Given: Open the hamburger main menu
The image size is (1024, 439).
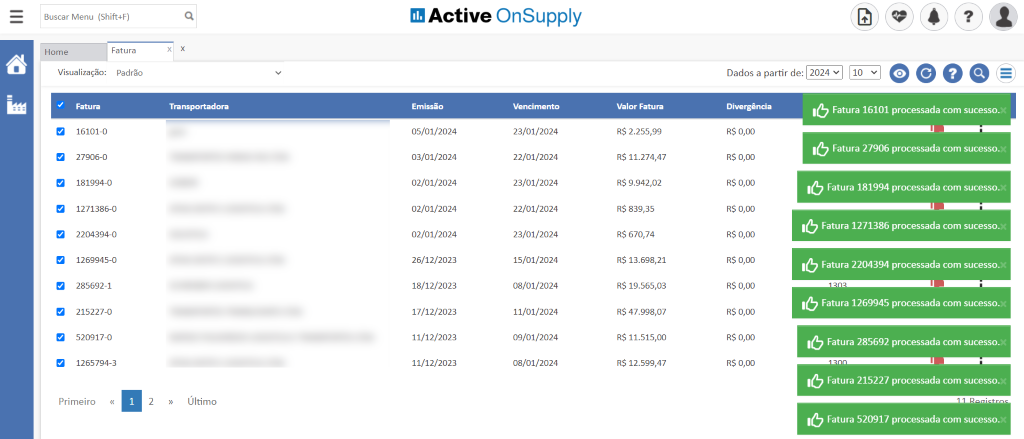Looking at the screenshot, I should (x=16, y=16).
